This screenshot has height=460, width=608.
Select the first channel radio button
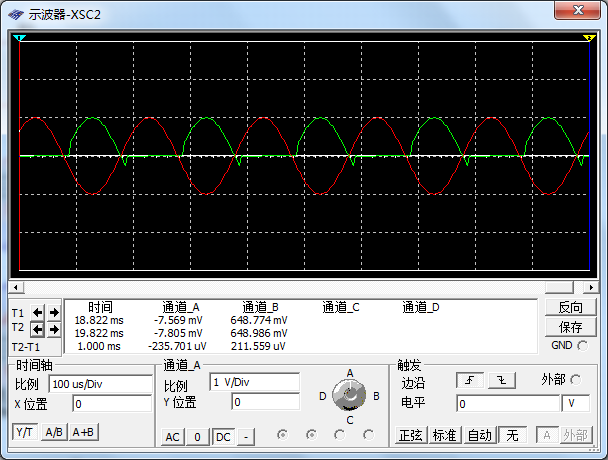(283, 435)
